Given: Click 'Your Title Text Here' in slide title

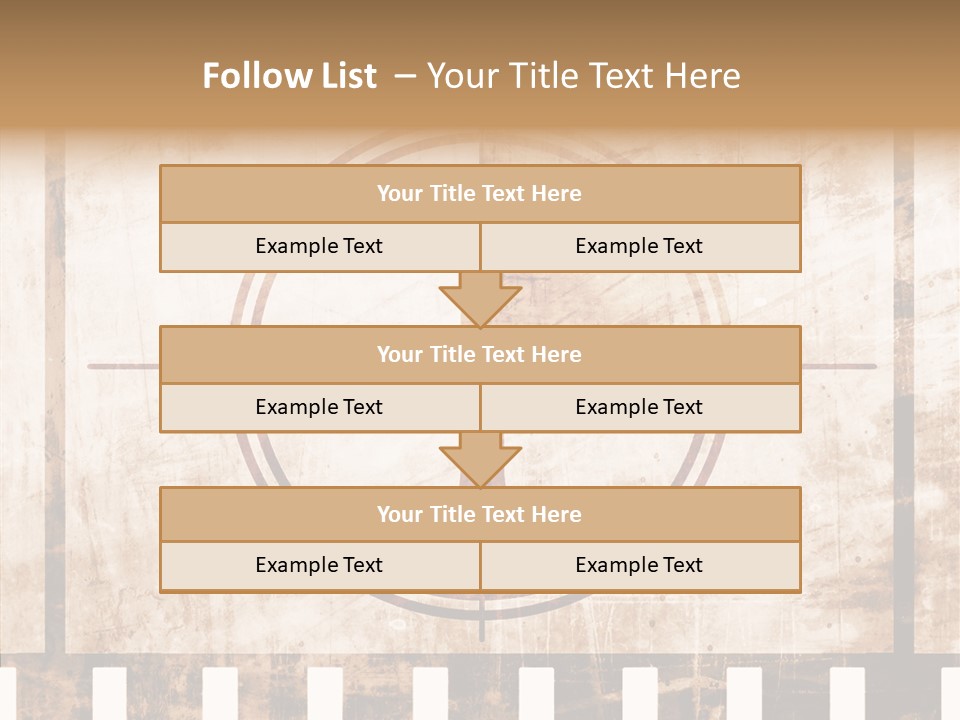Looking at the screenshot, I should coord(583,76).
